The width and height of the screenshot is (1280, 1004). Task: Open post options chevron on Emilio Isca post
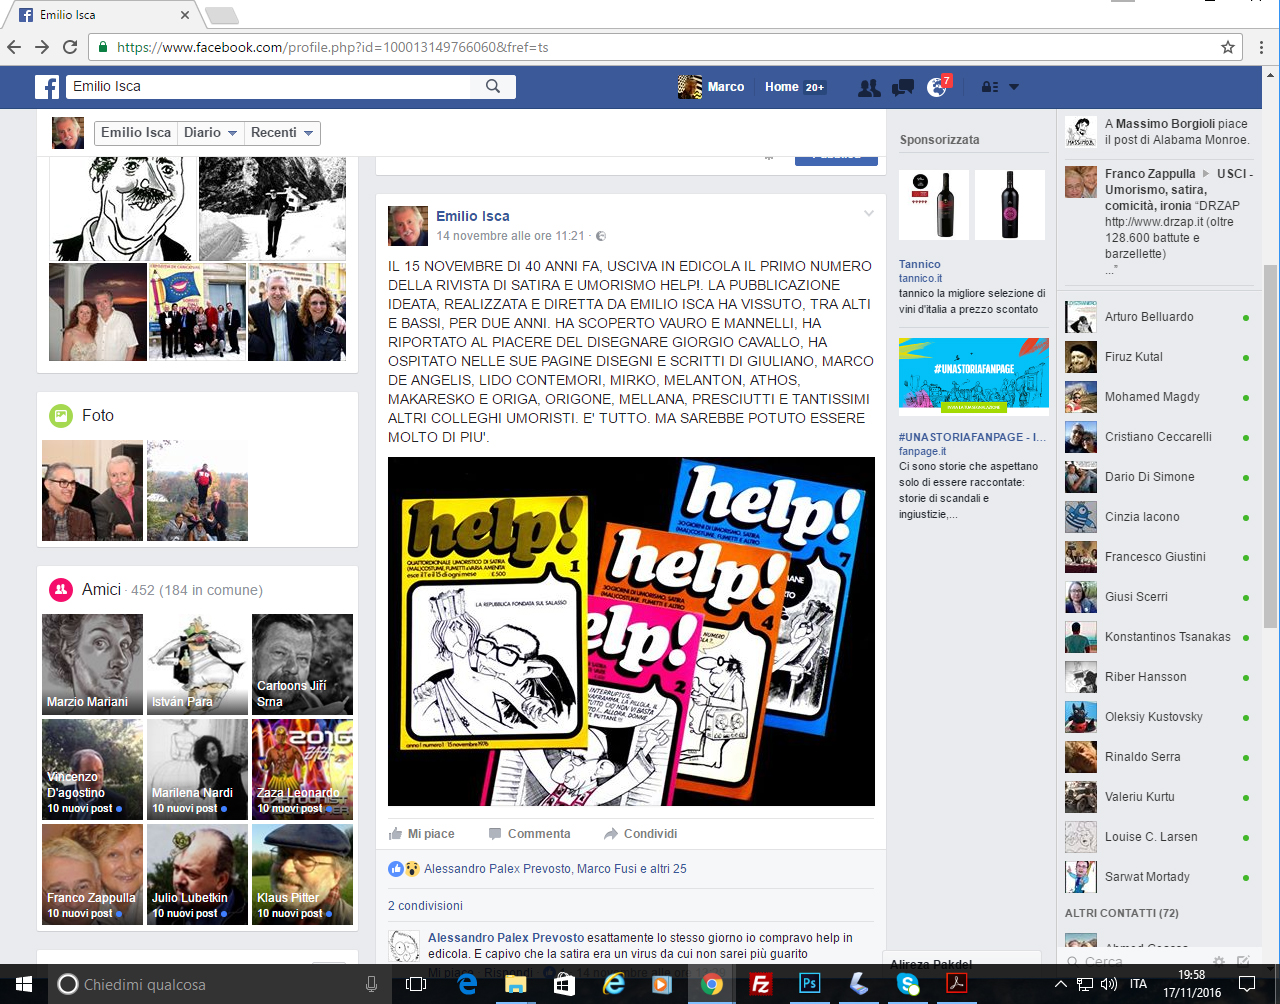point(869,214)
